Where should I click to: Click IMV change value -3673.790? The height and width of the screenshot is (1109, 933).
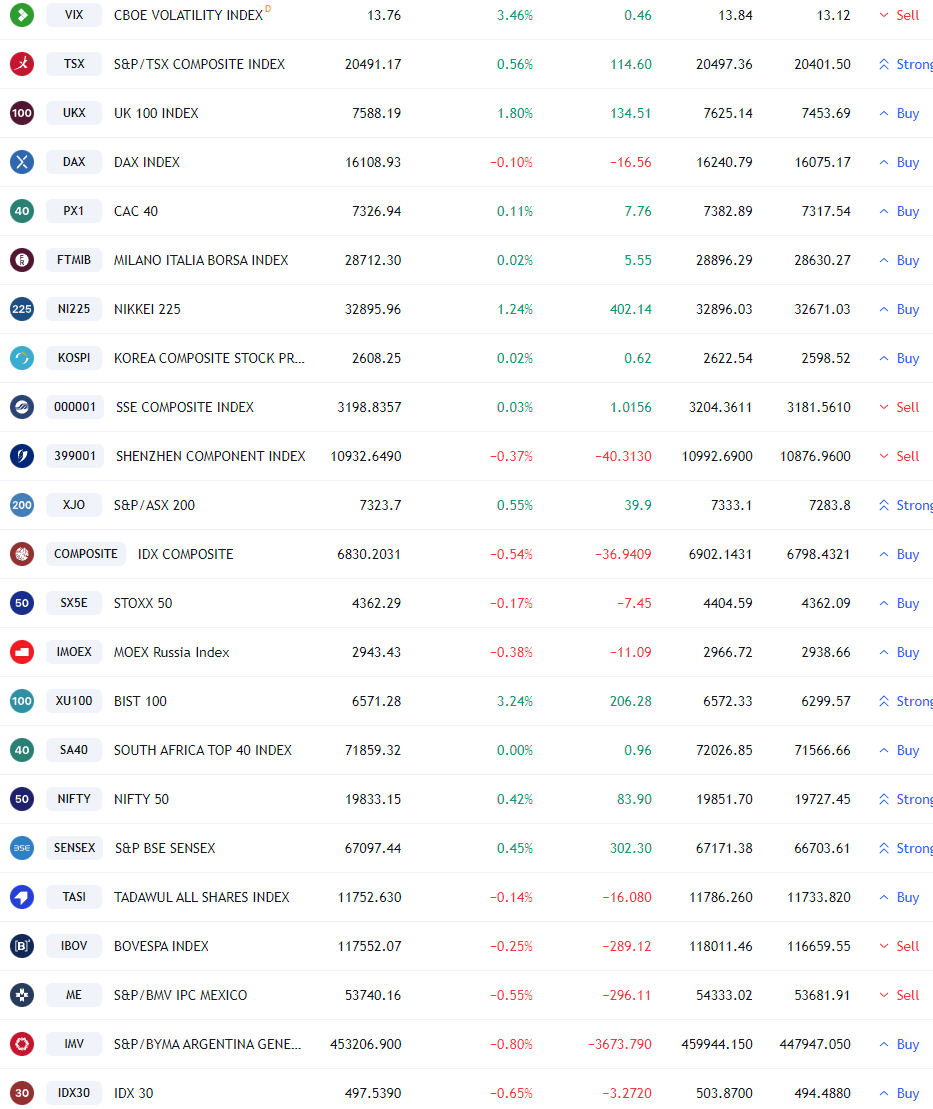click(620, 1045)
